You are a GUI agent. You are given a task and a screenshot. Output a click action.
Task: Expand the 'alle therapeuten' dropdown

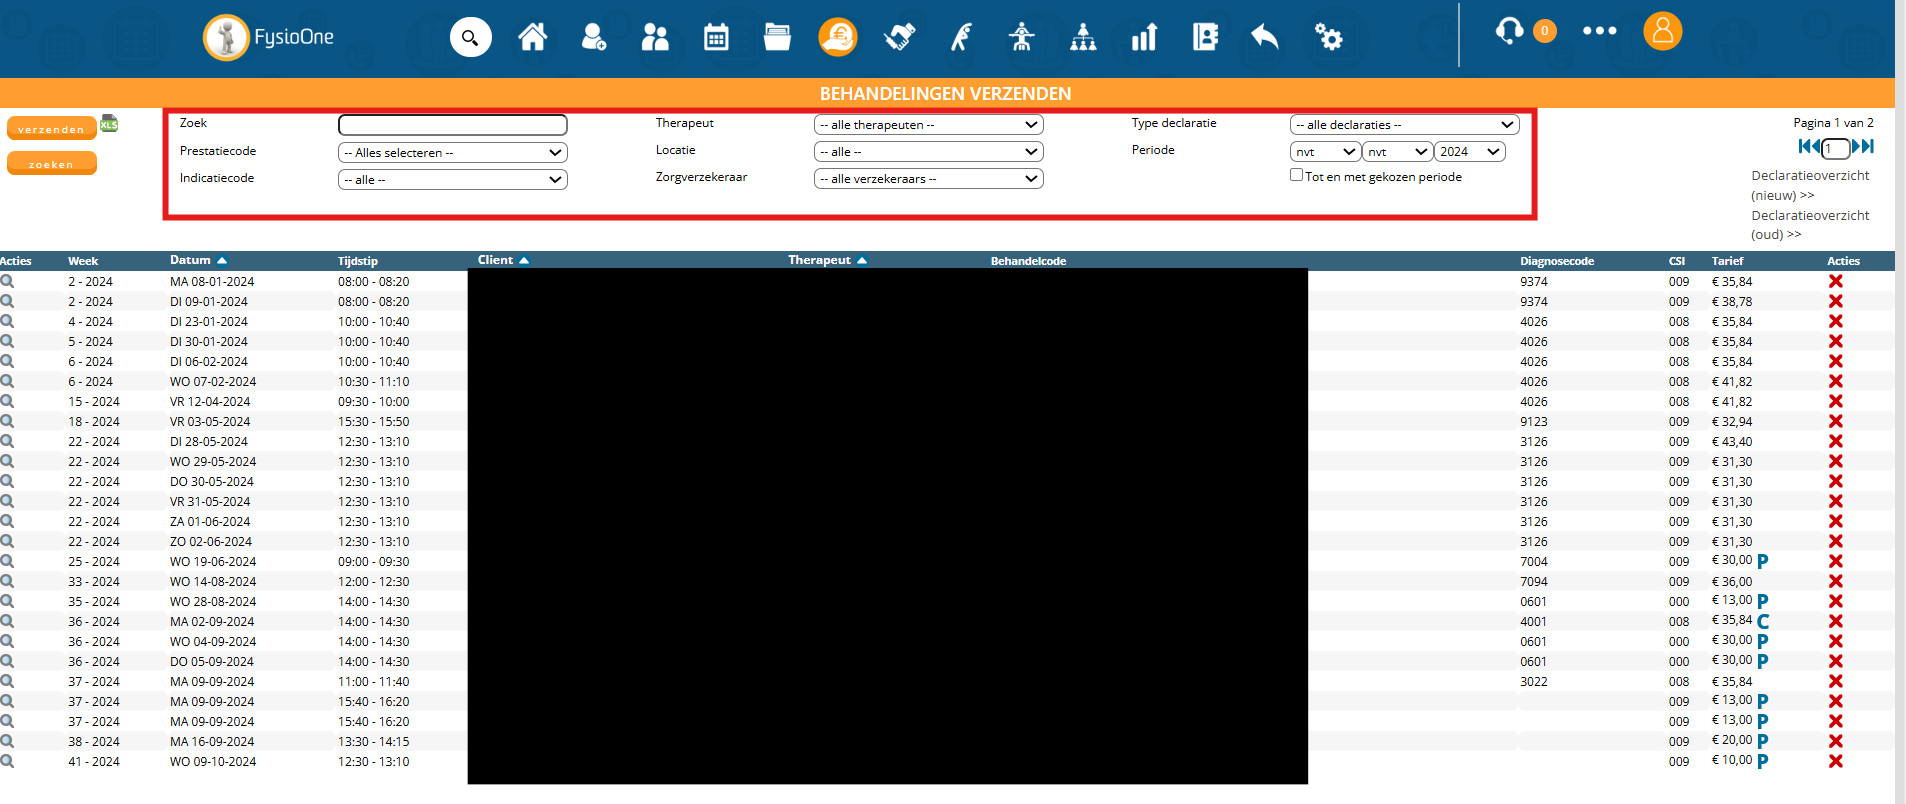point(928,125)
